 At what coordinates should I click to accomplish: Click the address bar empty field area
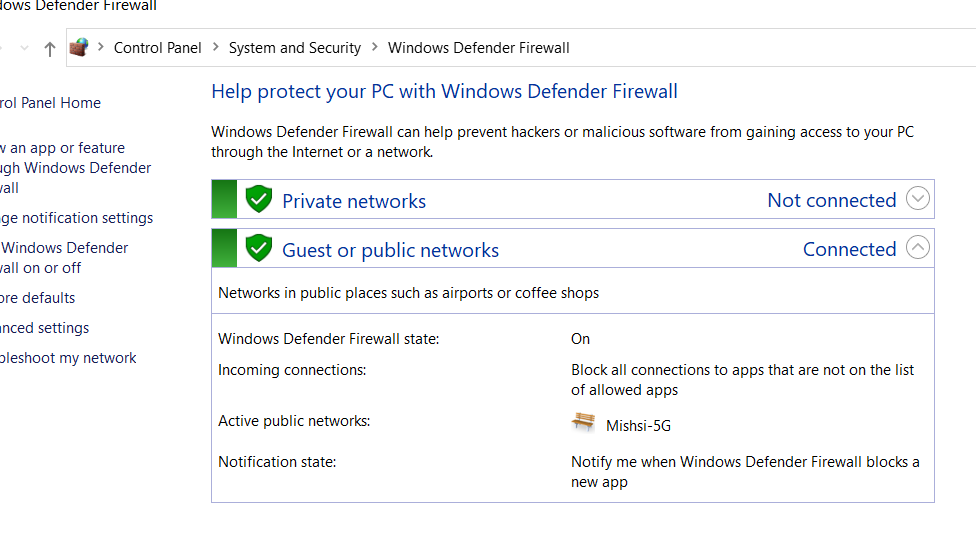(772, 48)
